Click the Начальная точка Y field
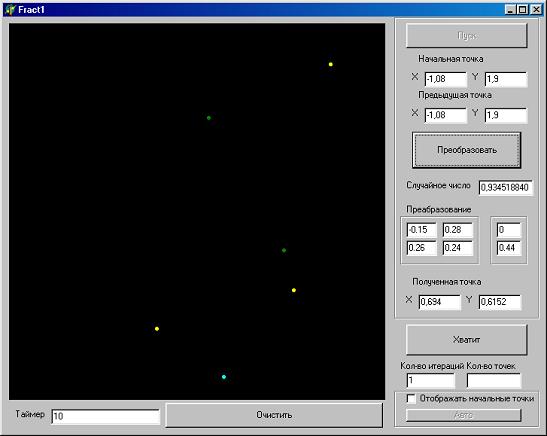The height and width of the screenshot is (436, 547). point(506,79)
